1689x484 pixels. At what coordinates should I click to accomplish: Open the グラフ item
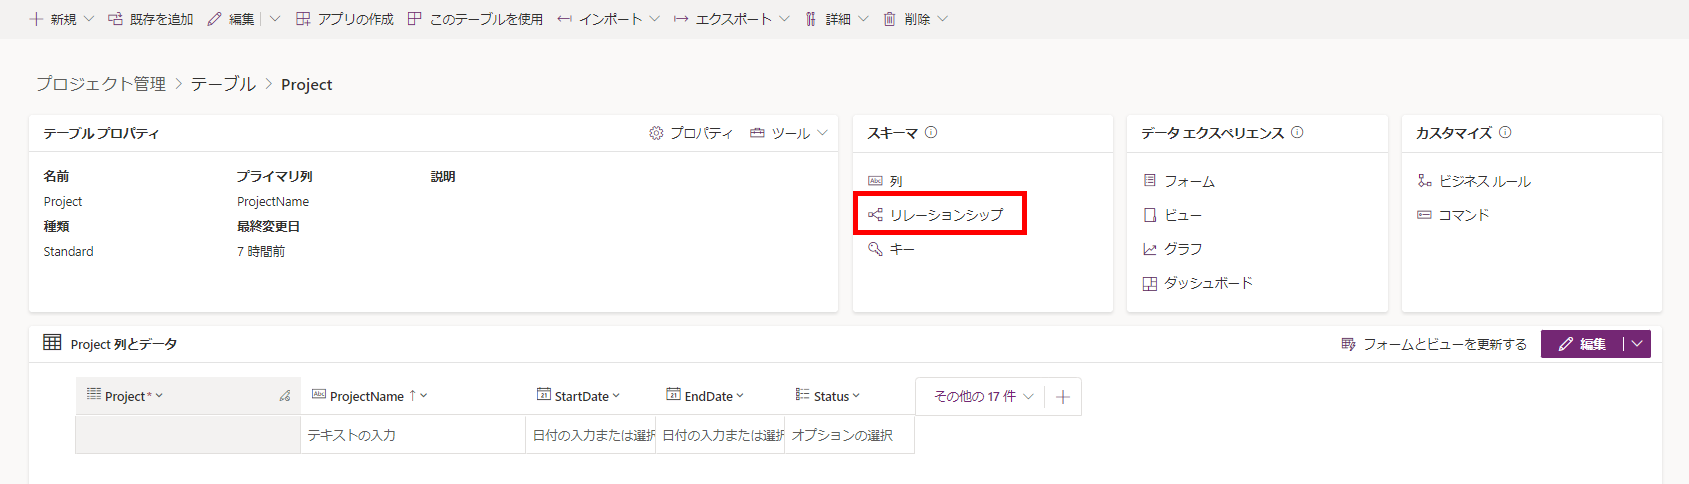click(1182, 249)
